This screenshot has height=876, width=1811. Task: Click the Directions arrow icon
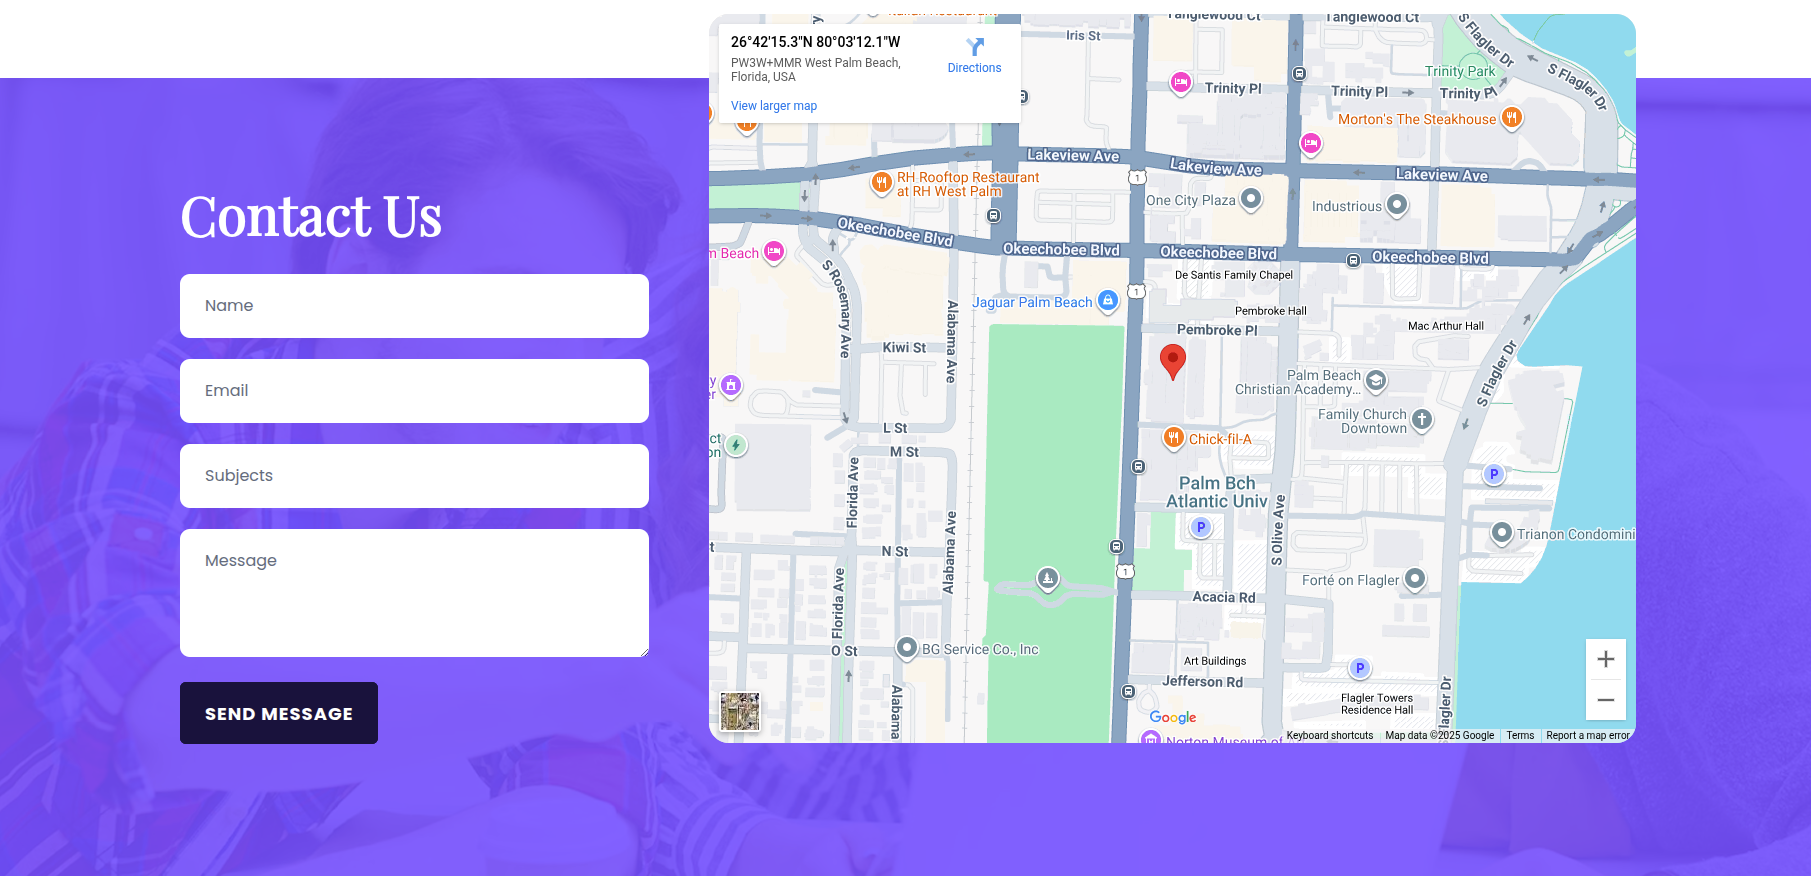(x=975, y=47)
